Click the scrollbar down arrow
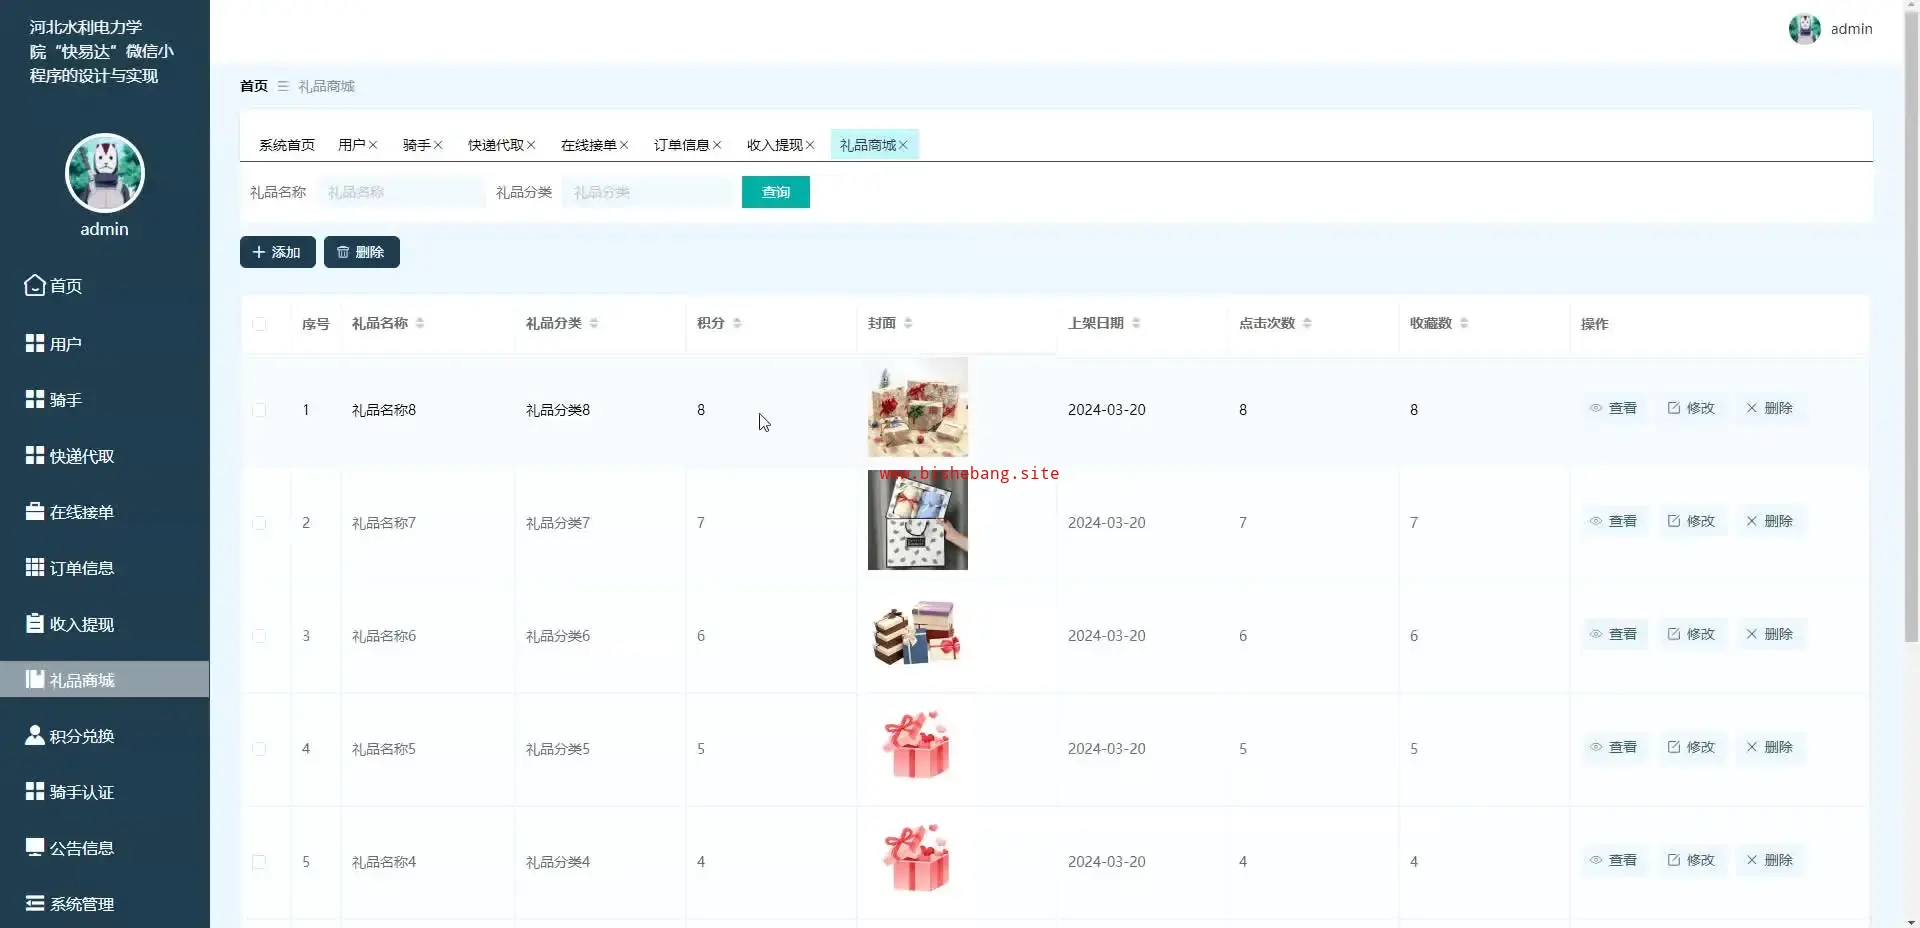This screenshot has height=928, width=1920. coord(1911,921)
